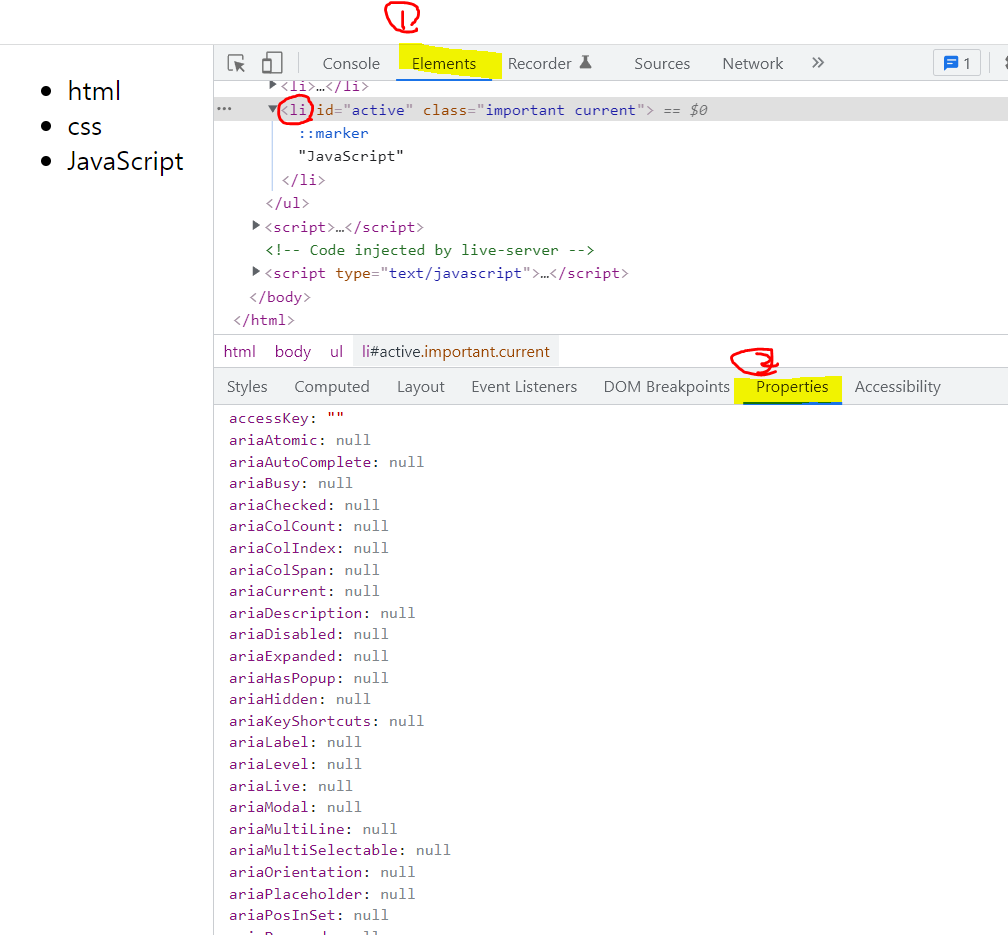Expand the collapsed li node arrow

point(273,85)
